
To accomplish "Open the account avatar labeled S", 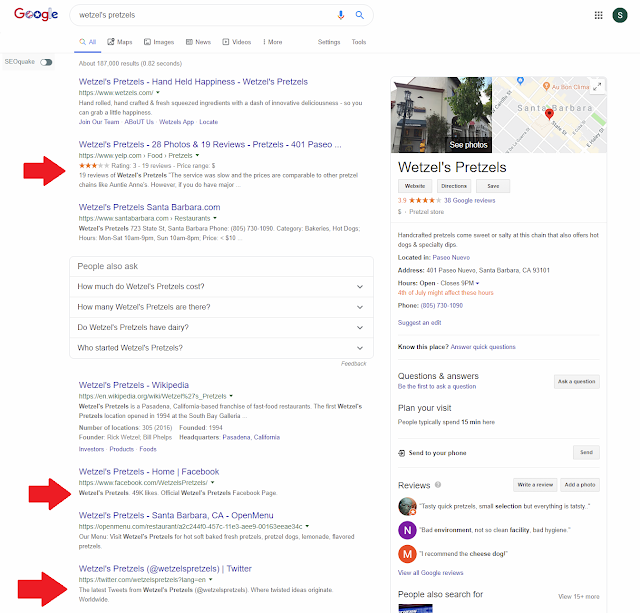I will pyautogui.click(x=620, y=15).
